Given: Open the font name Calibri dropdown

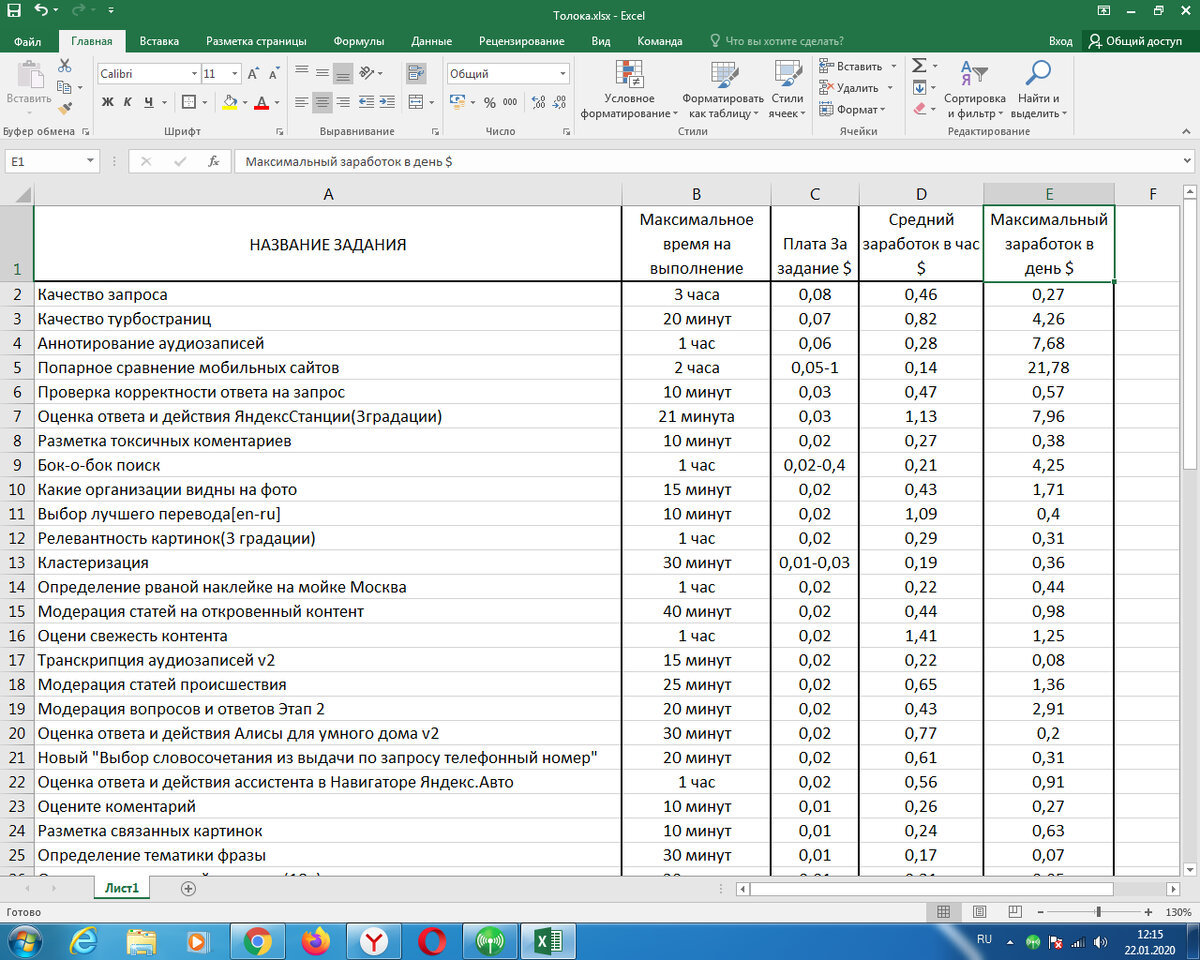Looking at the screenshot, I should click(x=194, y=74).
